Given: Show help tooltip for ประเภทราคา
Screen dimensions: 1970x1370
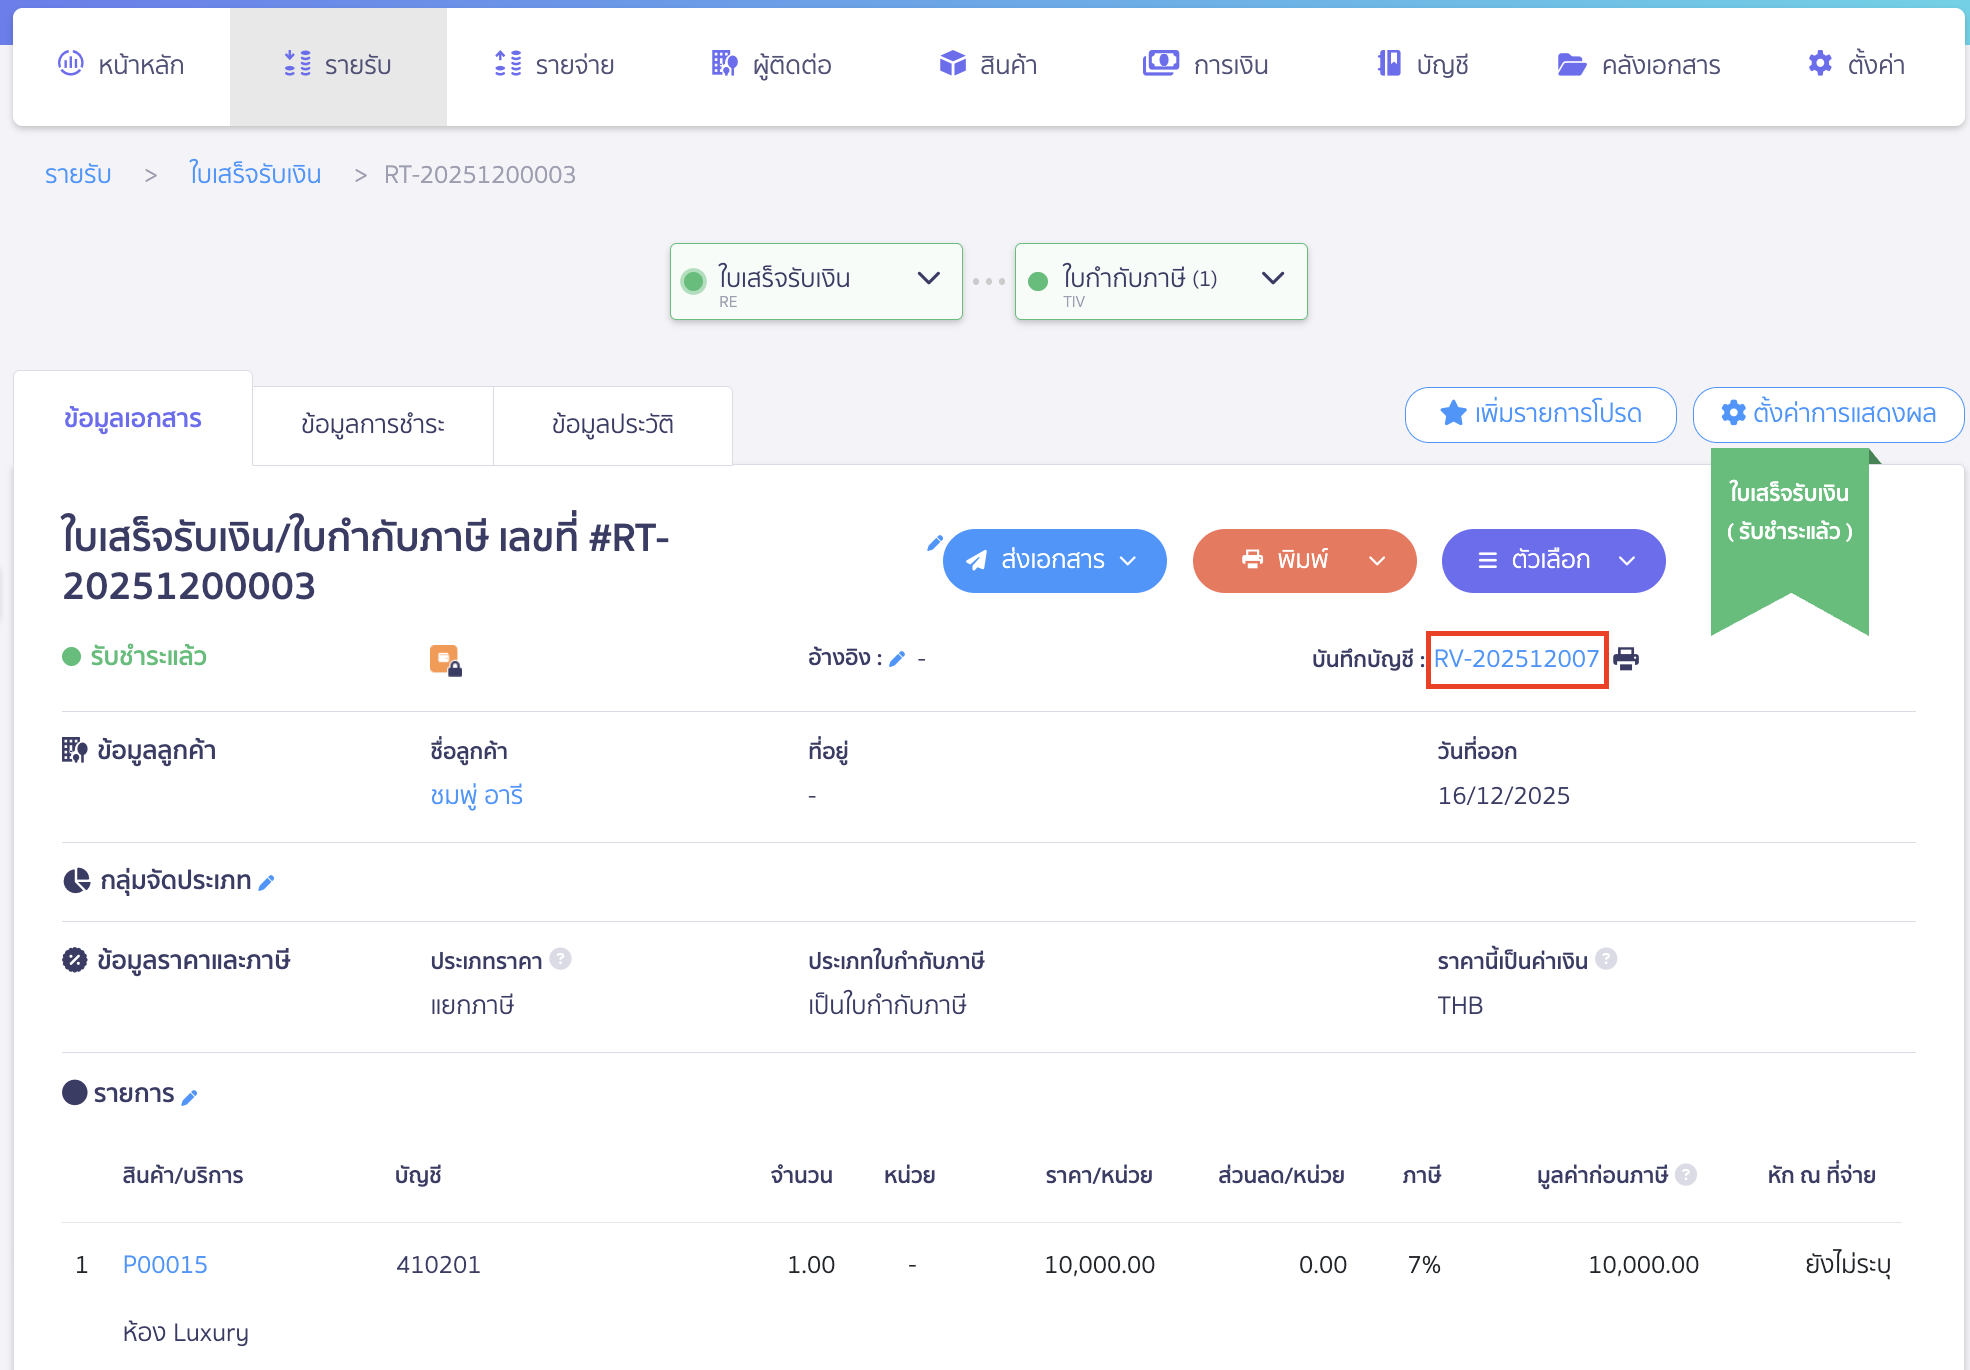Looking at the screenshot, I should (x=563, y=959).
